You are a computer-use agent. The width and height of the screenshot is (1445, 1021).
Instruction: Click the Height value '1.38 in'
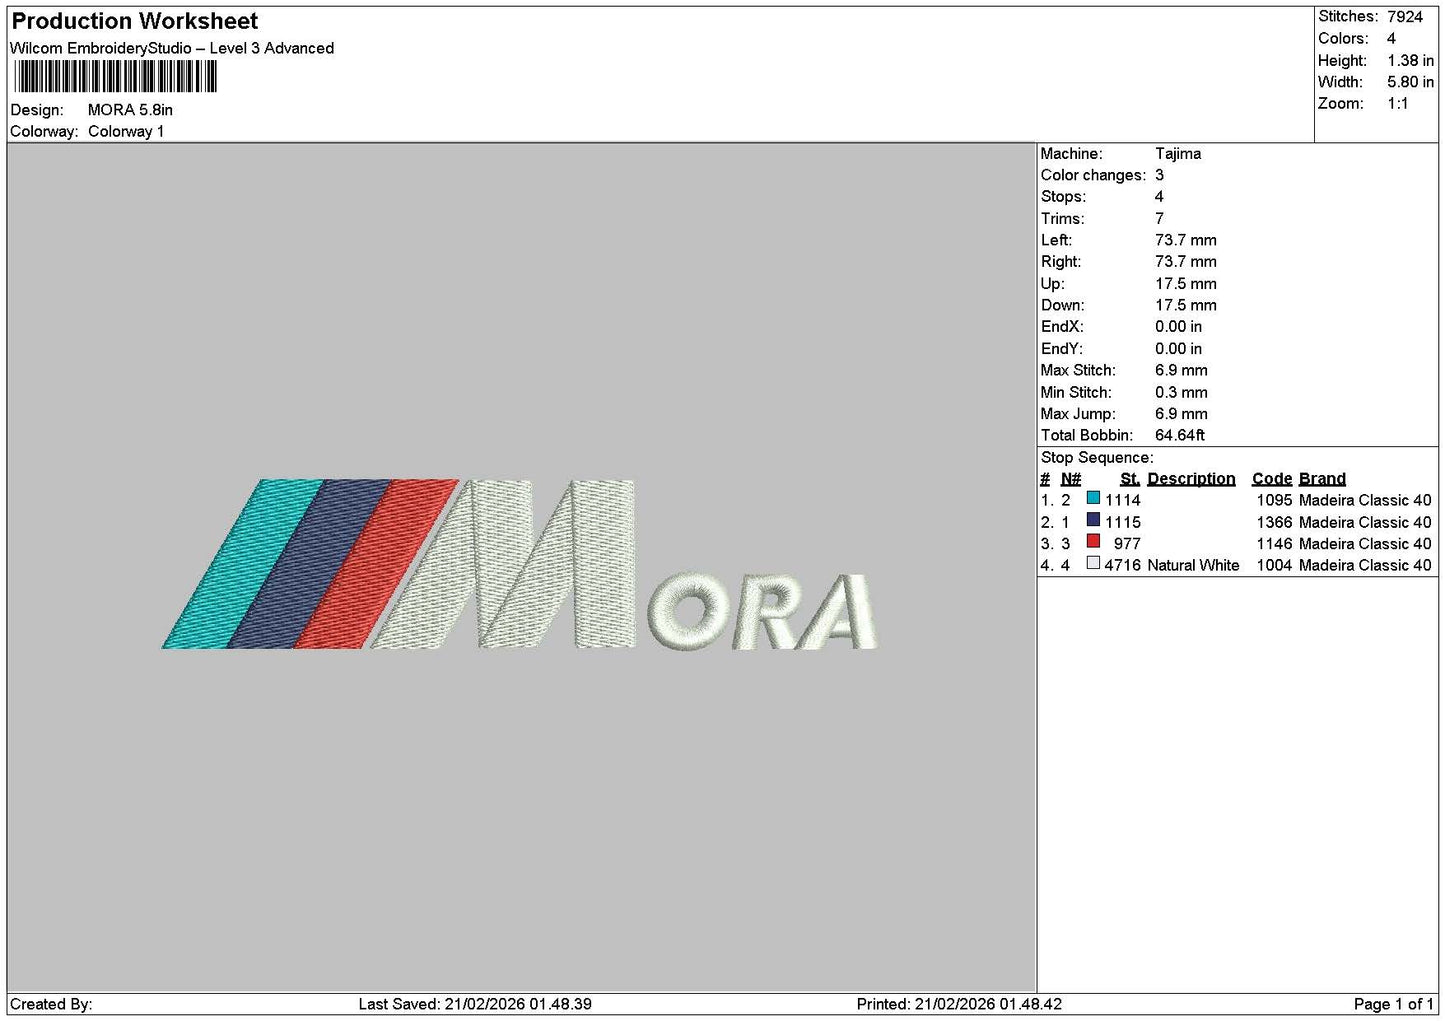pos(1410,60)
